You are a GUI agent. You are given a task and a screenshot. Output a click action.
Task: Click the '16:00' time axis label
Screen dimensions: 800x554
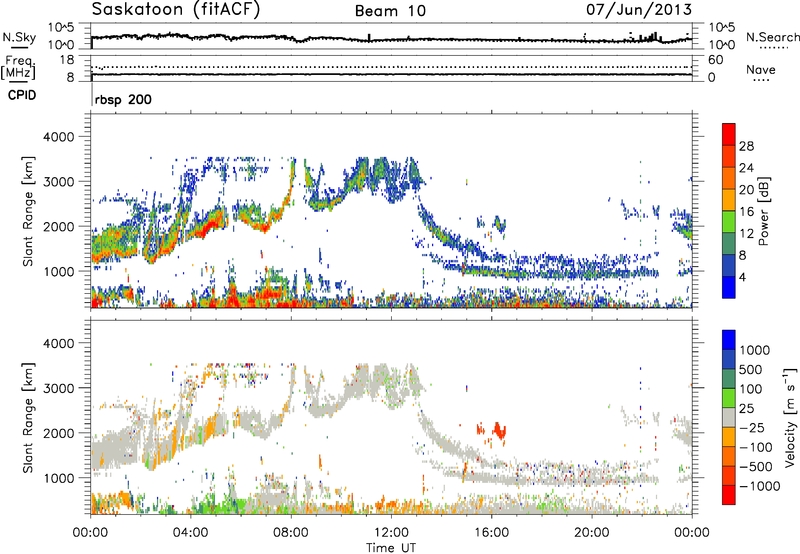click(x=491, y=533)
